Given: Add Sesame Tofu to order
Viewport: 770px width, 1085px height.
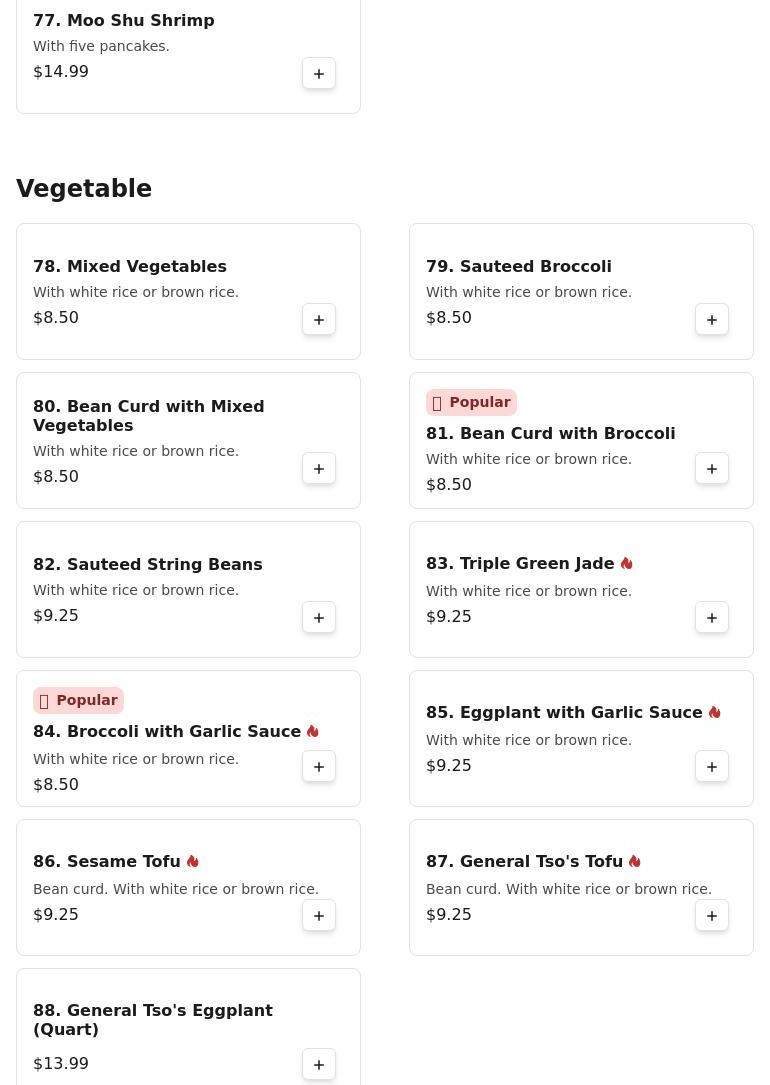Looking at the screenshot, I should [319, 915].
